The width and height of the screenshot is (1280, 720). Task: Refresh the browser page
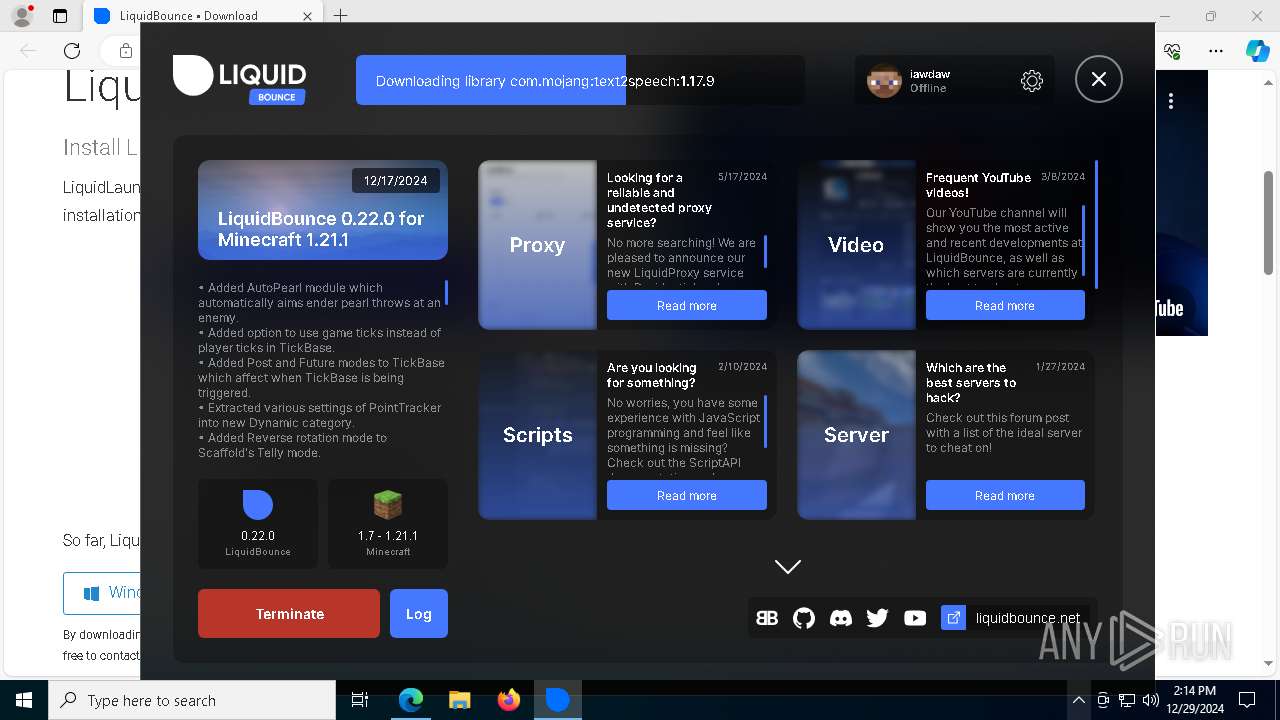click(72, 51)
